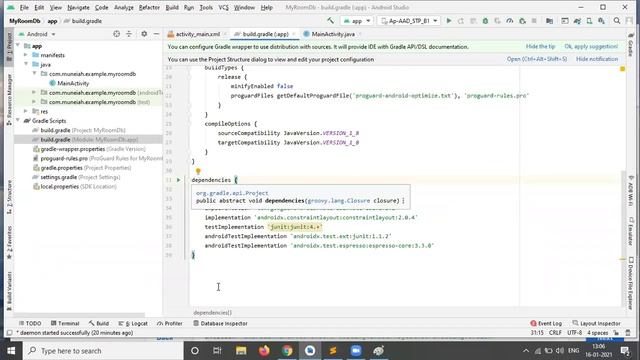Click Sync Project with Gradle Files icon
This screenshot has width=640, height=360.
[577, 21]
